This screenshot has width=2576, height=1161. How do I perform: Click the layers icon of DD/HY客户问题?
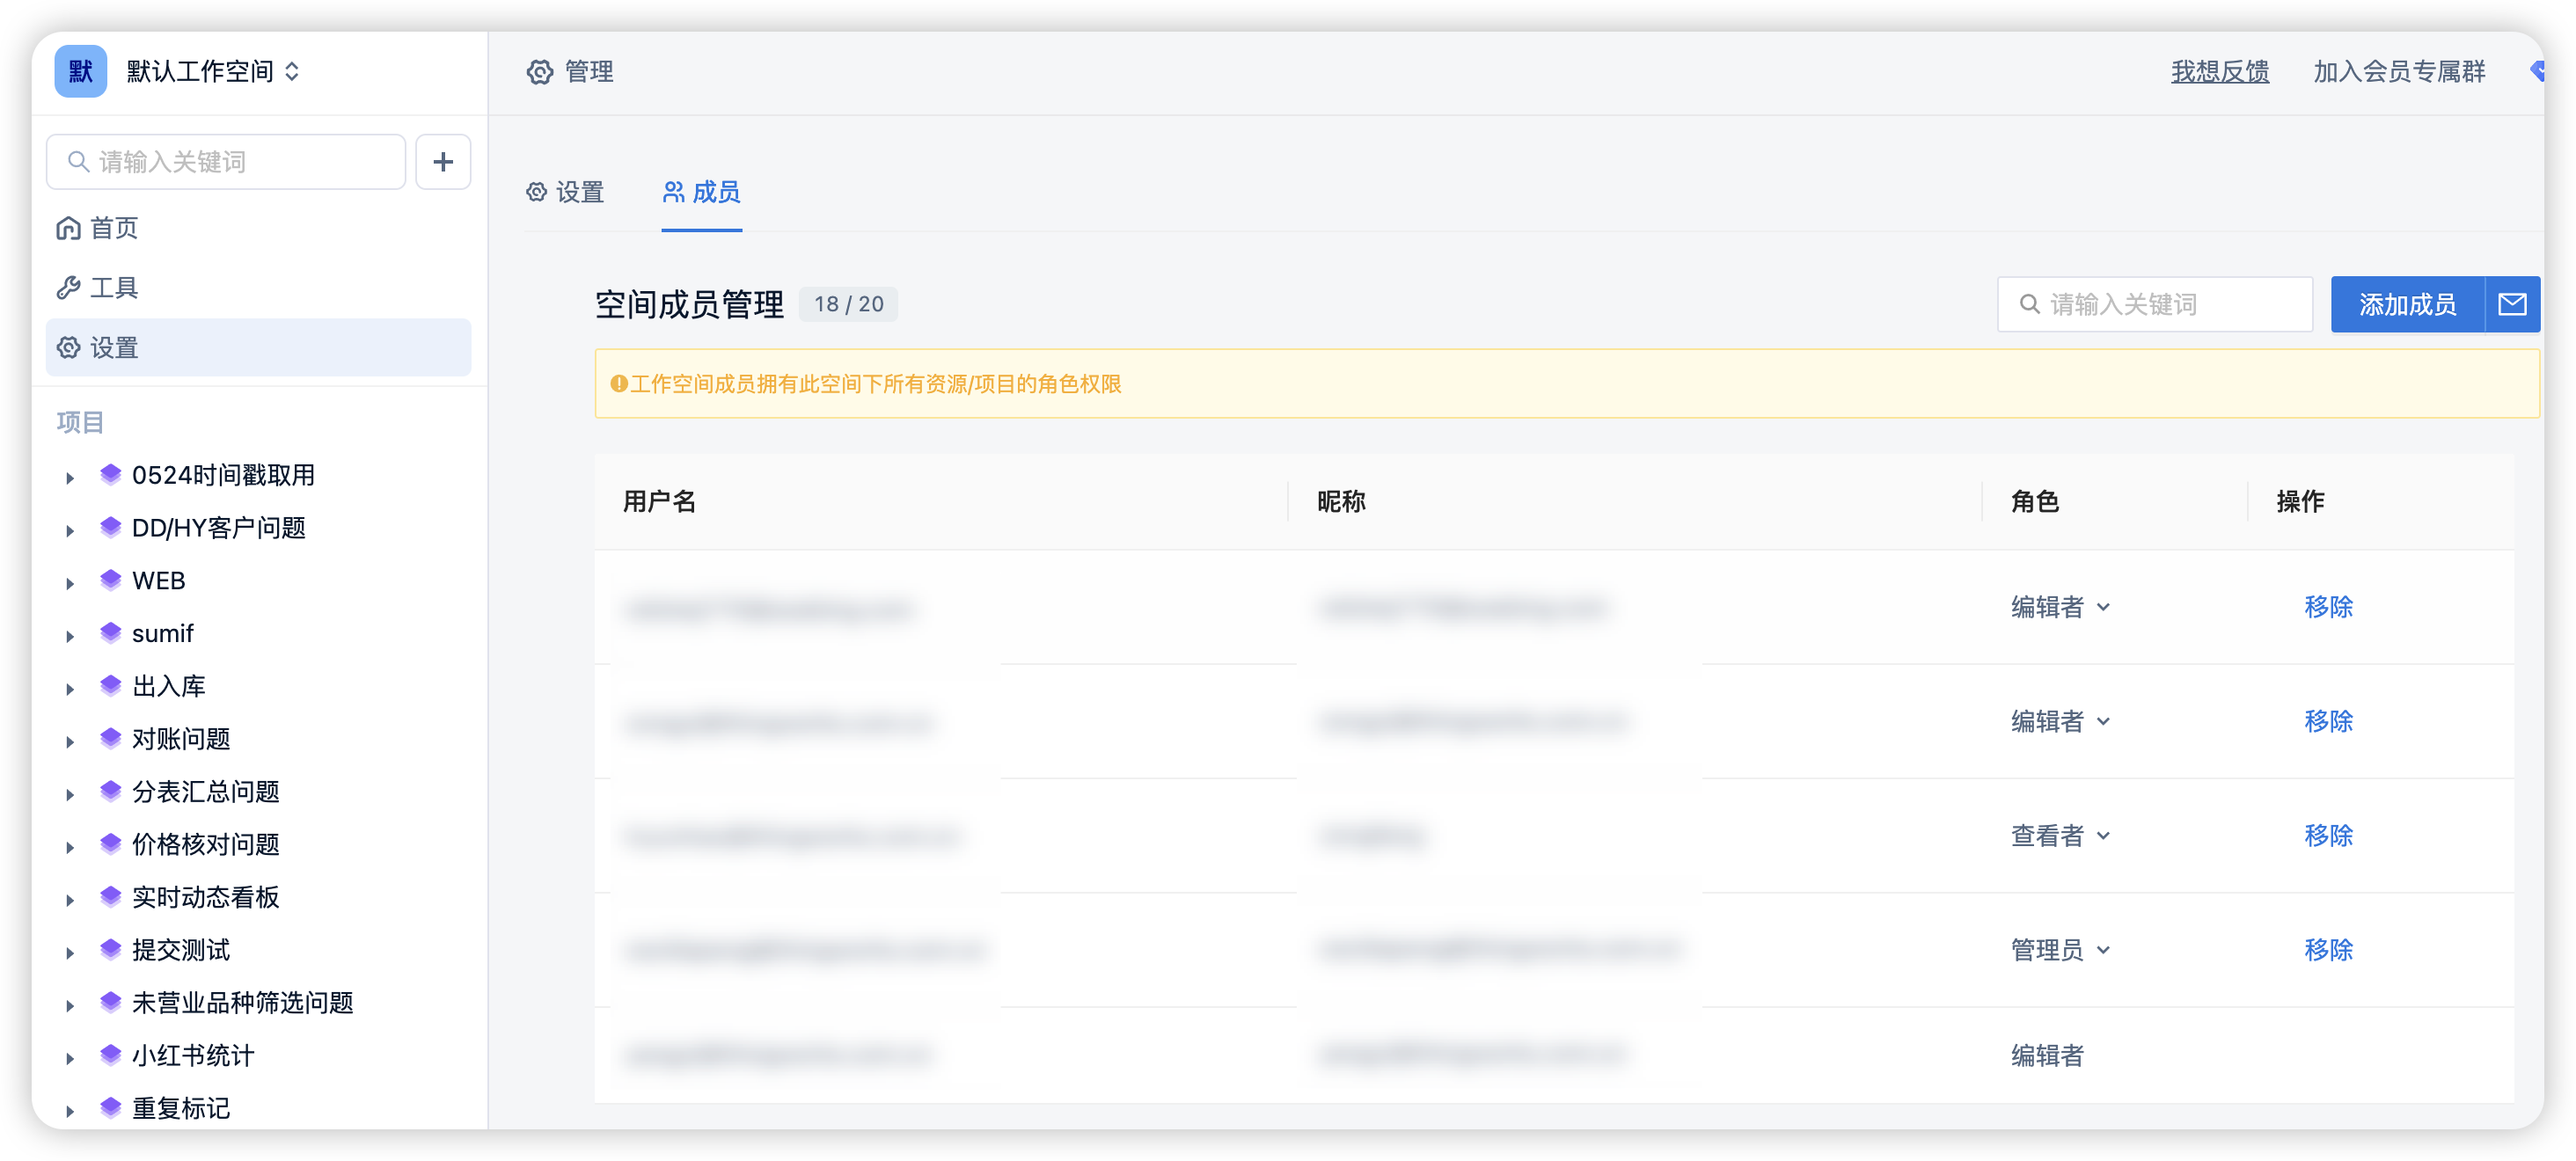(111, 527)
